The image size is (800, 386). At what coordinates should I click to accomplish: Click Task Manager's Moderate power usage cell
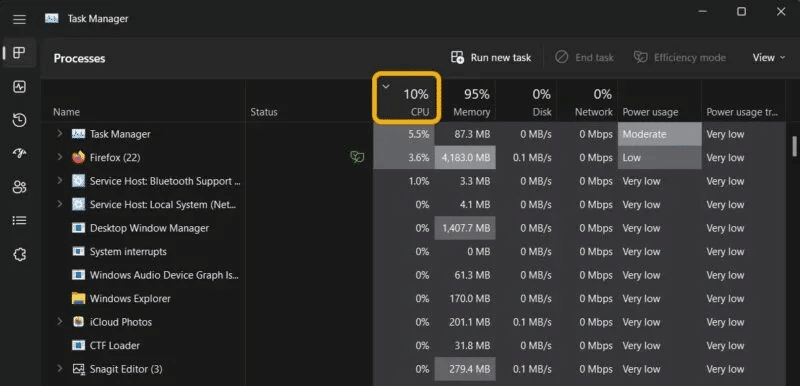tap(660, 134)
